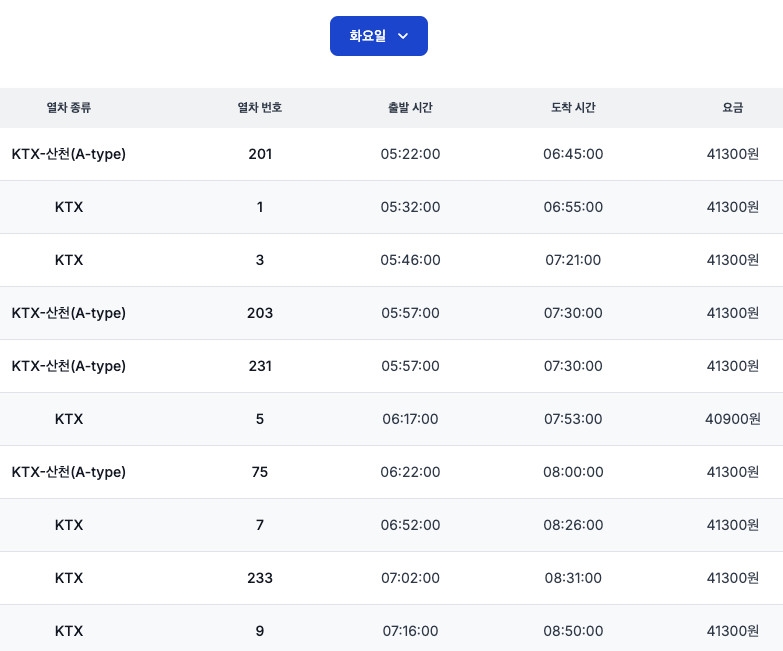
Task: Click KTX label in train 9 row
Action: [x=69, y=631]
